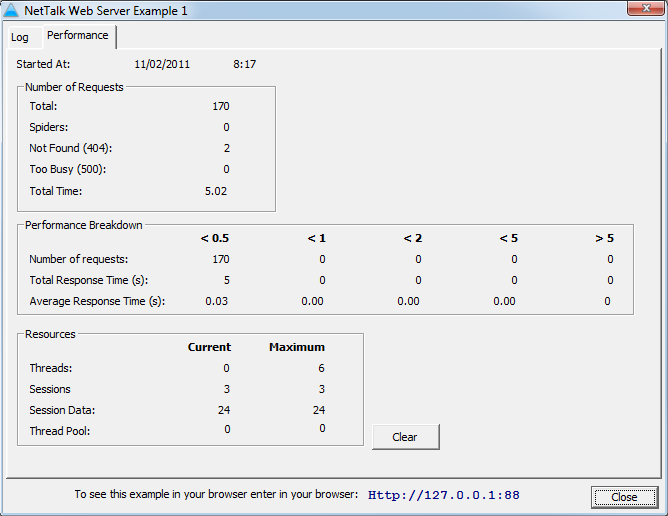668x516 pixels.
Task: Click the NetTalk app icon in title bar
Action: coord(12,10)
